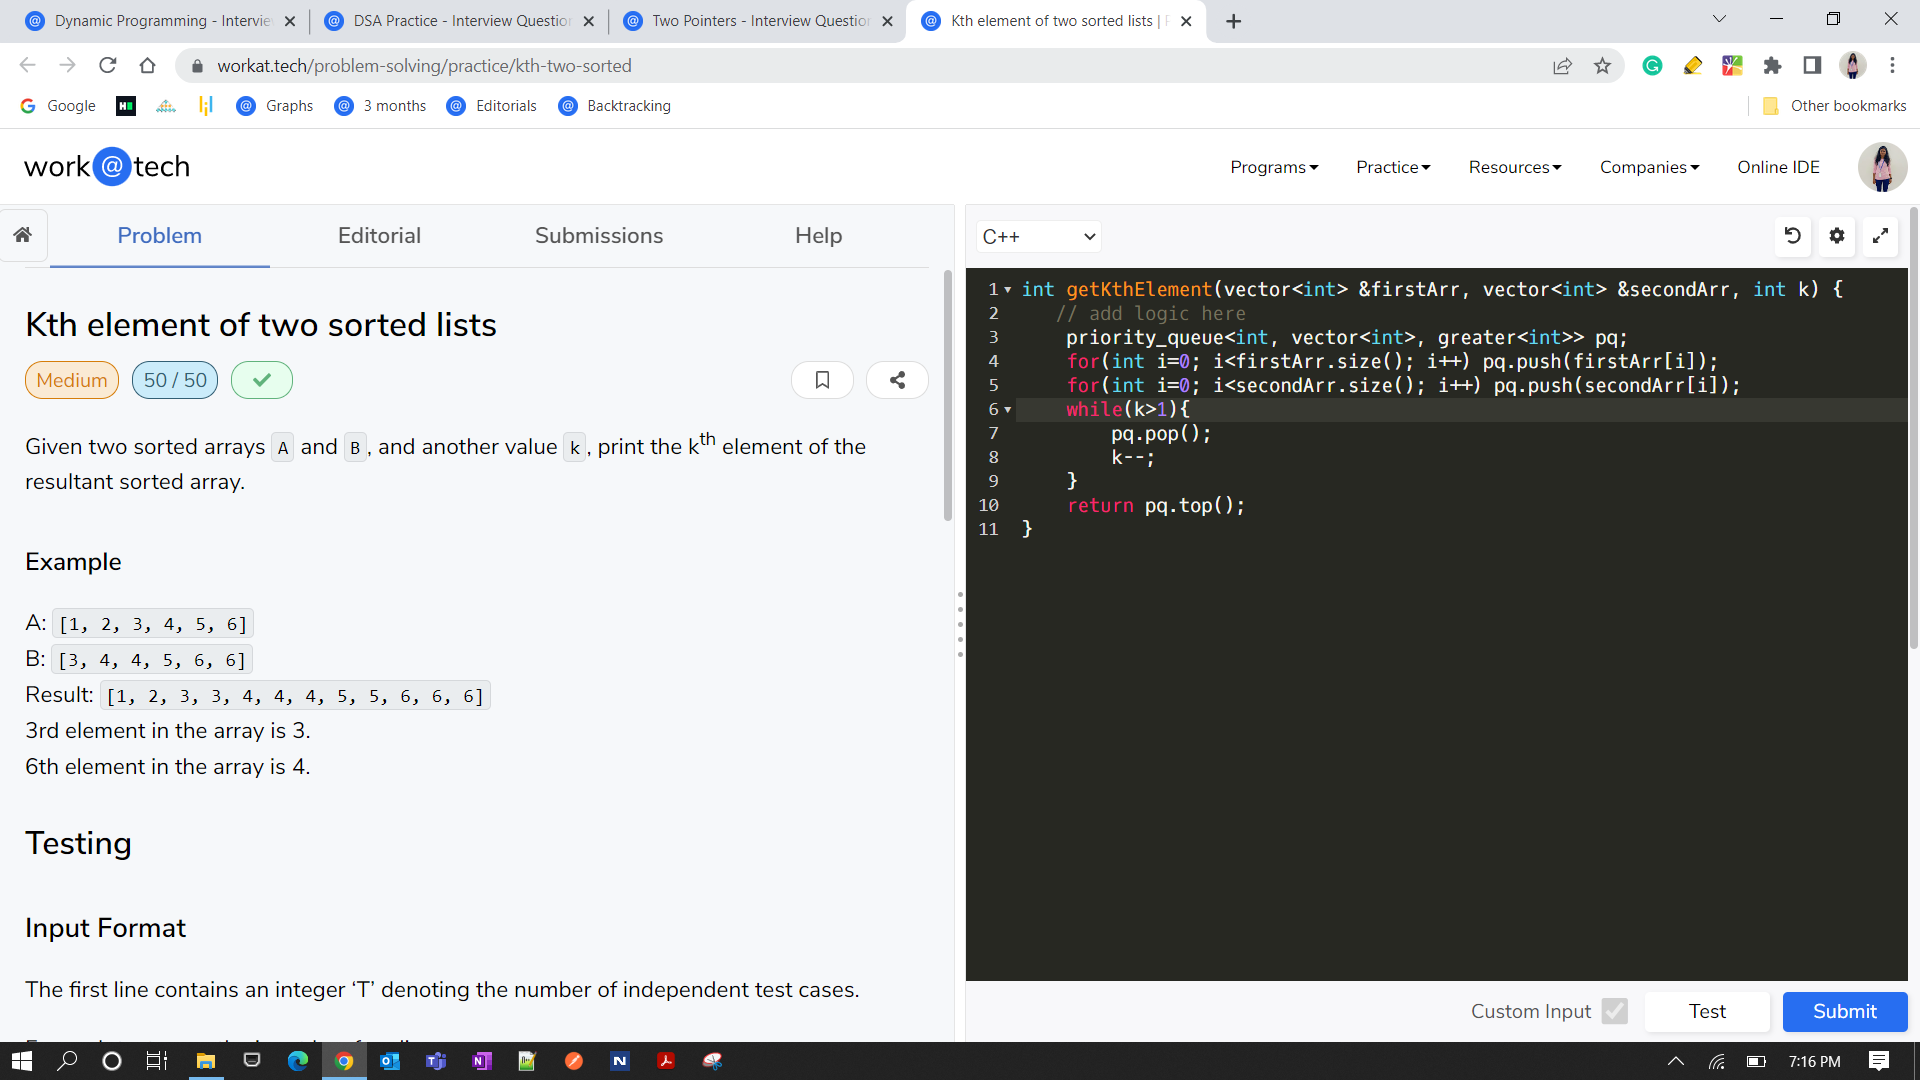Click the fullscreen expand editor icon

point(1882,236)
